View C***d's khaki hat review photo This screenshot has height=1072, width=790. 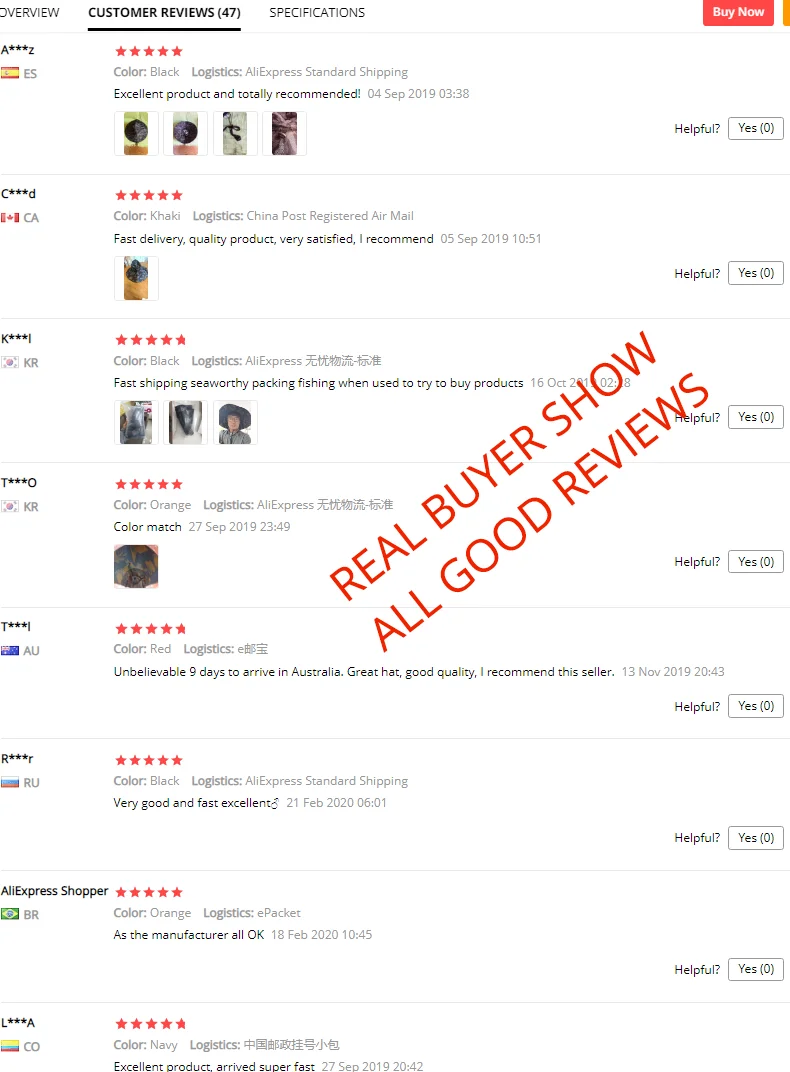click(x=136, y=278)
